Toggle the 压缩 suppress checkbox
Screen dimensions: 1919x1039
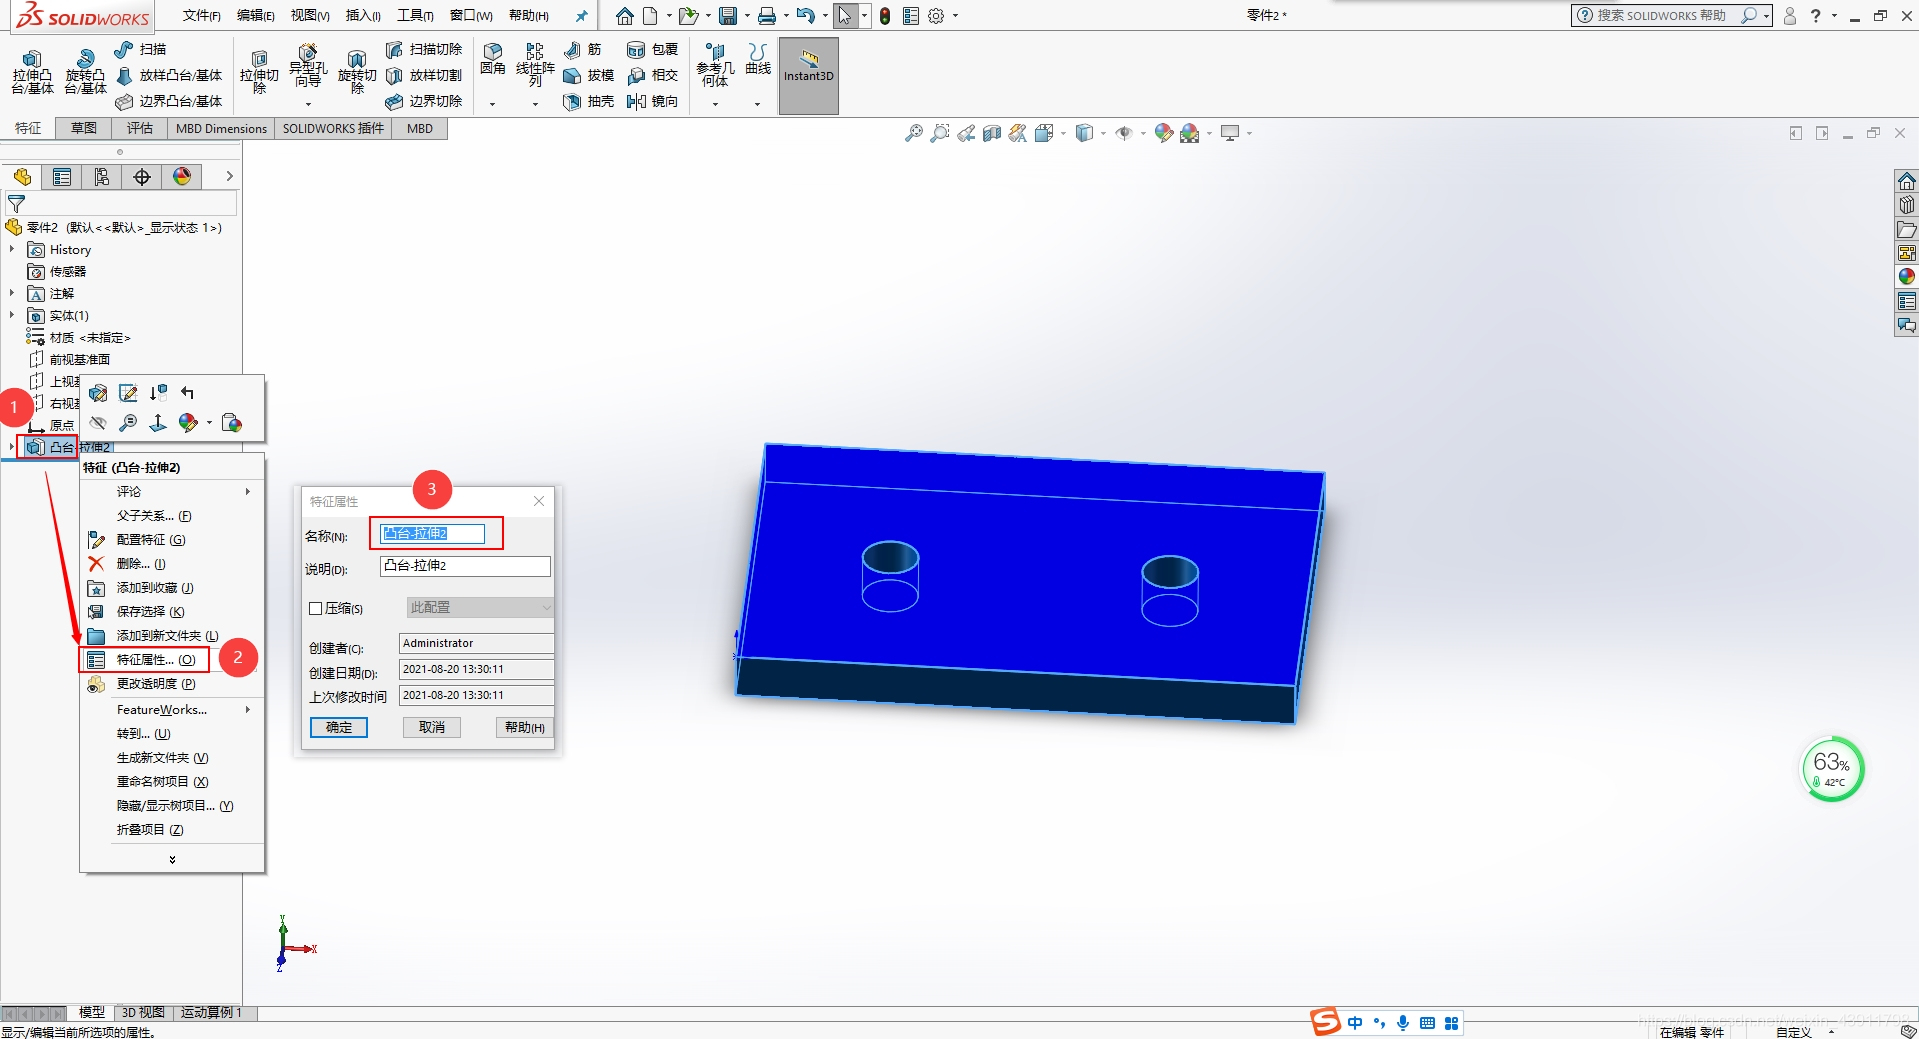pos(316,608)
